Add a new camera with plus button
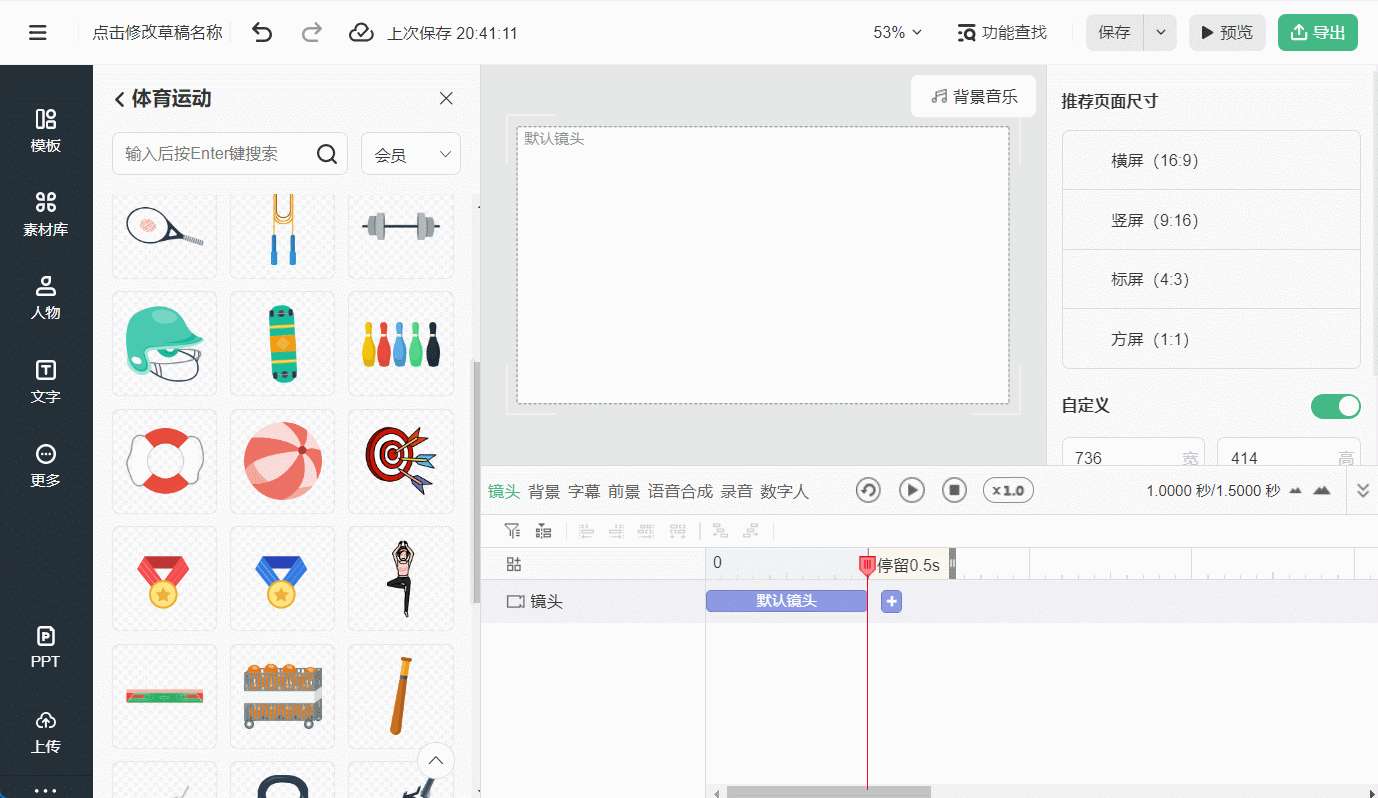This screenshot has width=1378, height=798. pyautogui.click(x=891, y=601)
